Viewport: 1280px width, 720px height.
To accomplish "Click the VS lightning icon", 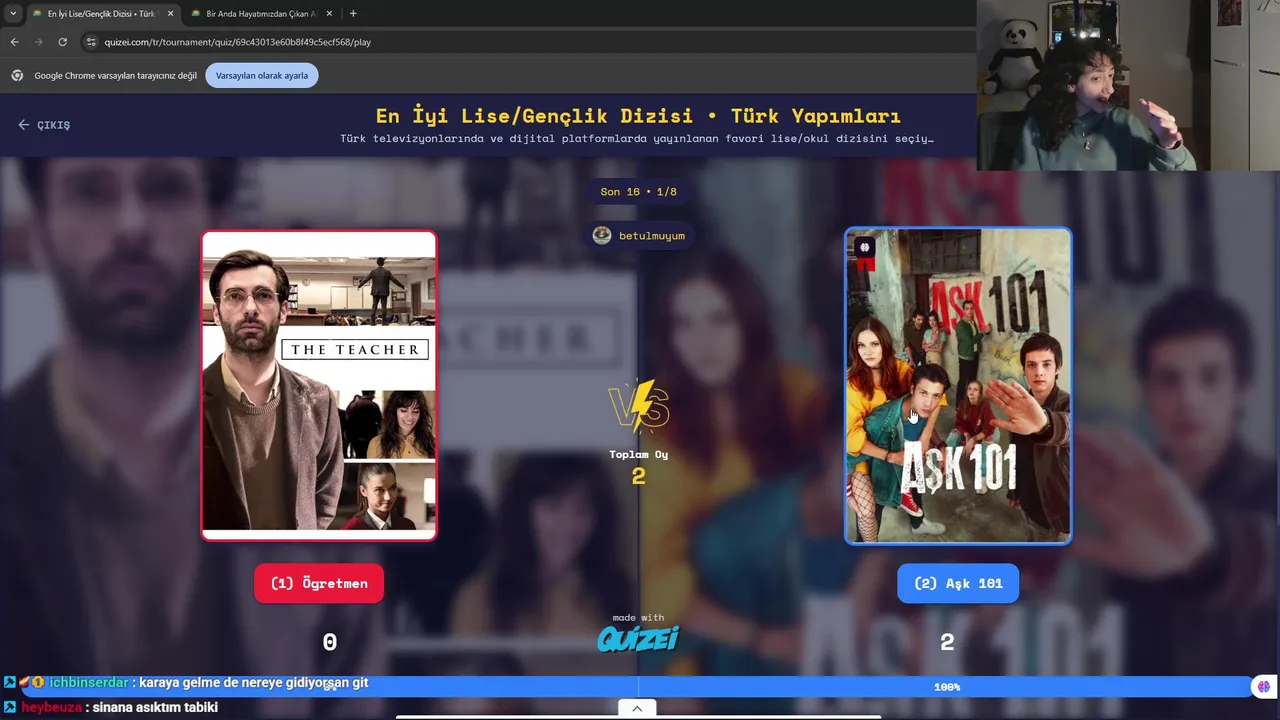I will point(638,405).
